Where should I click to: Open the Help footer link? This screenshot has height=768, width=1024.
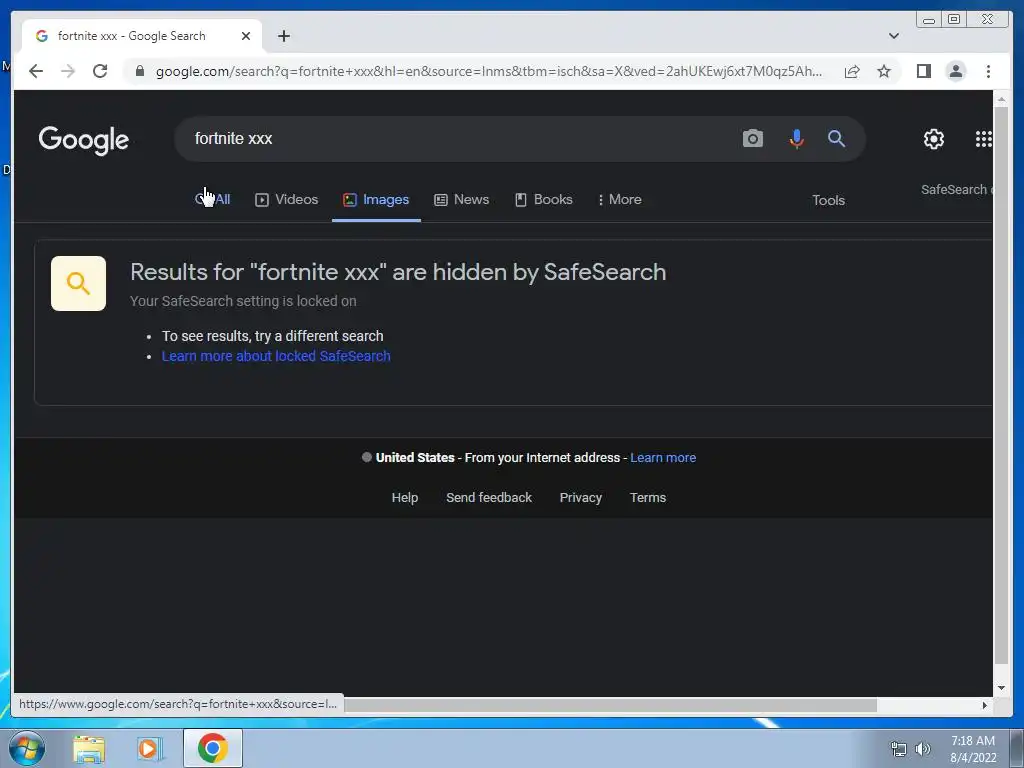pos(405,498)
